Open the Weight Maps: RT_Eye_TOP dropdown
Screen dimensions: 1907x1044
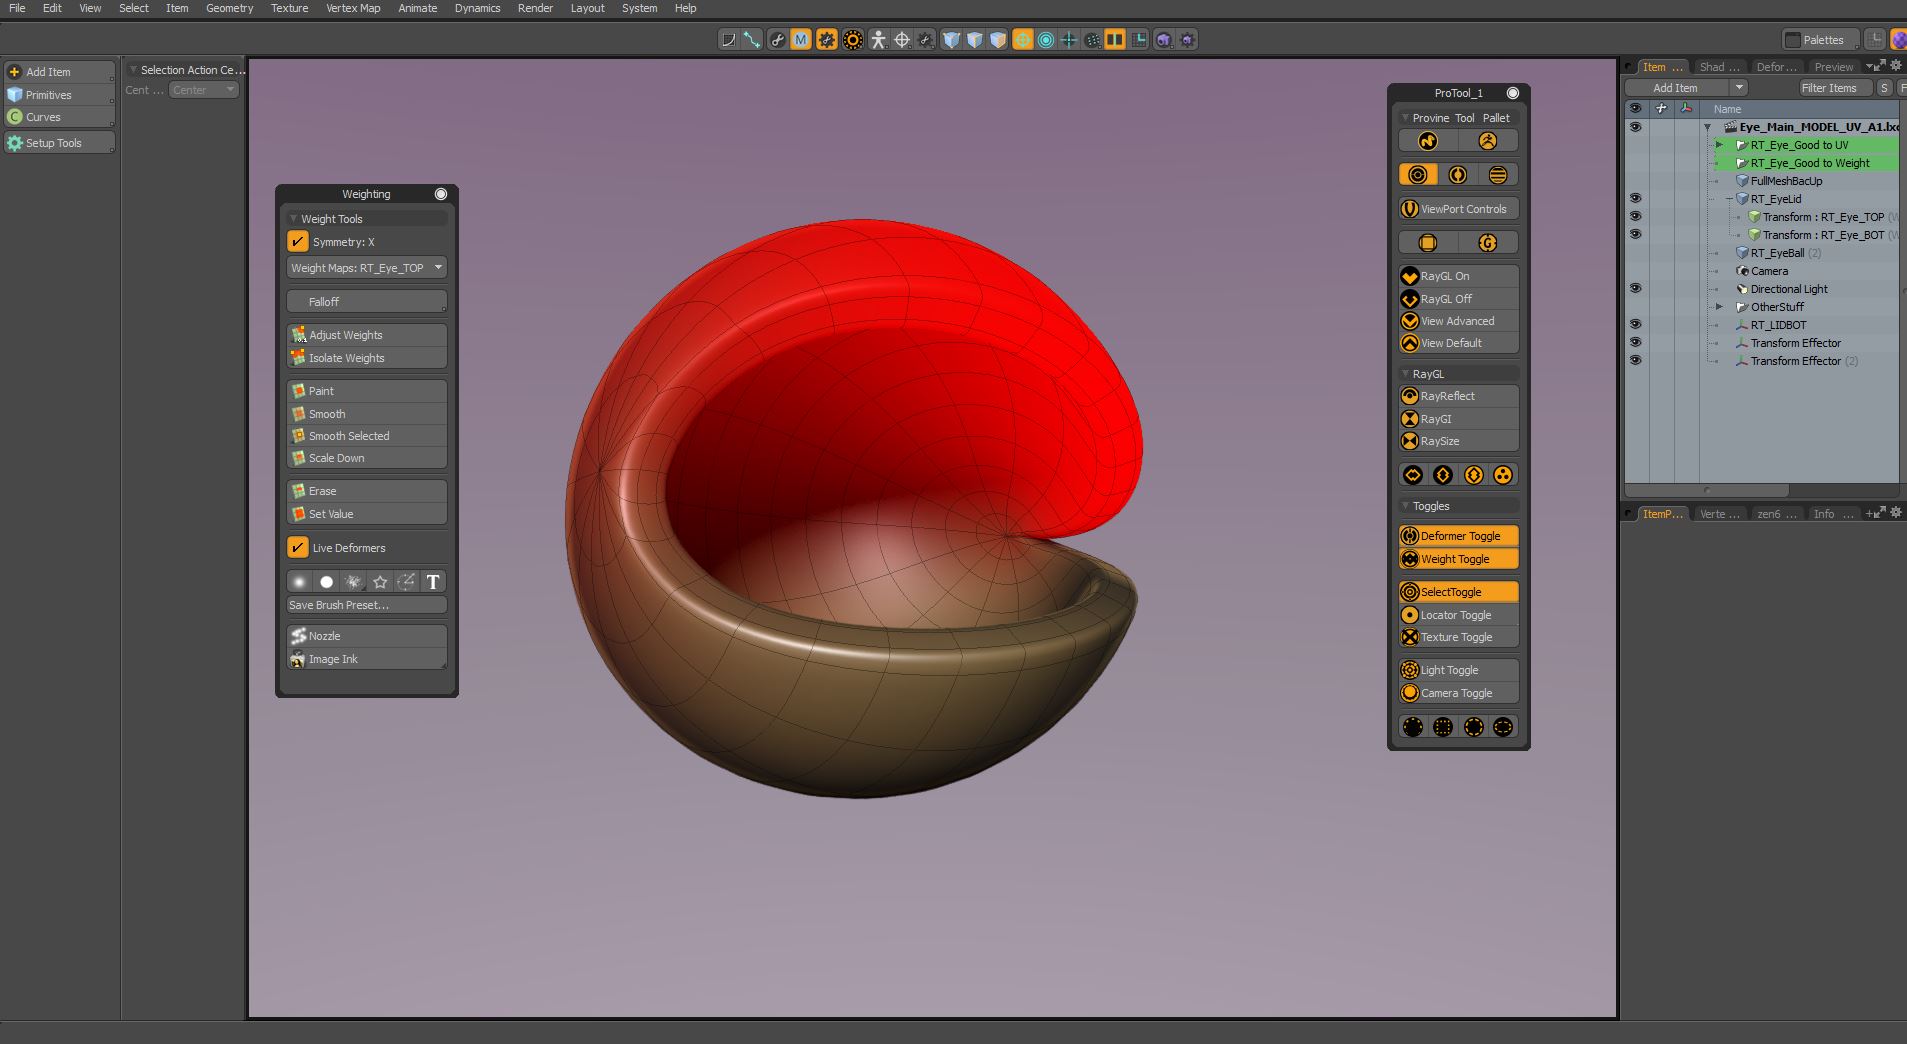tap(366, 268)
